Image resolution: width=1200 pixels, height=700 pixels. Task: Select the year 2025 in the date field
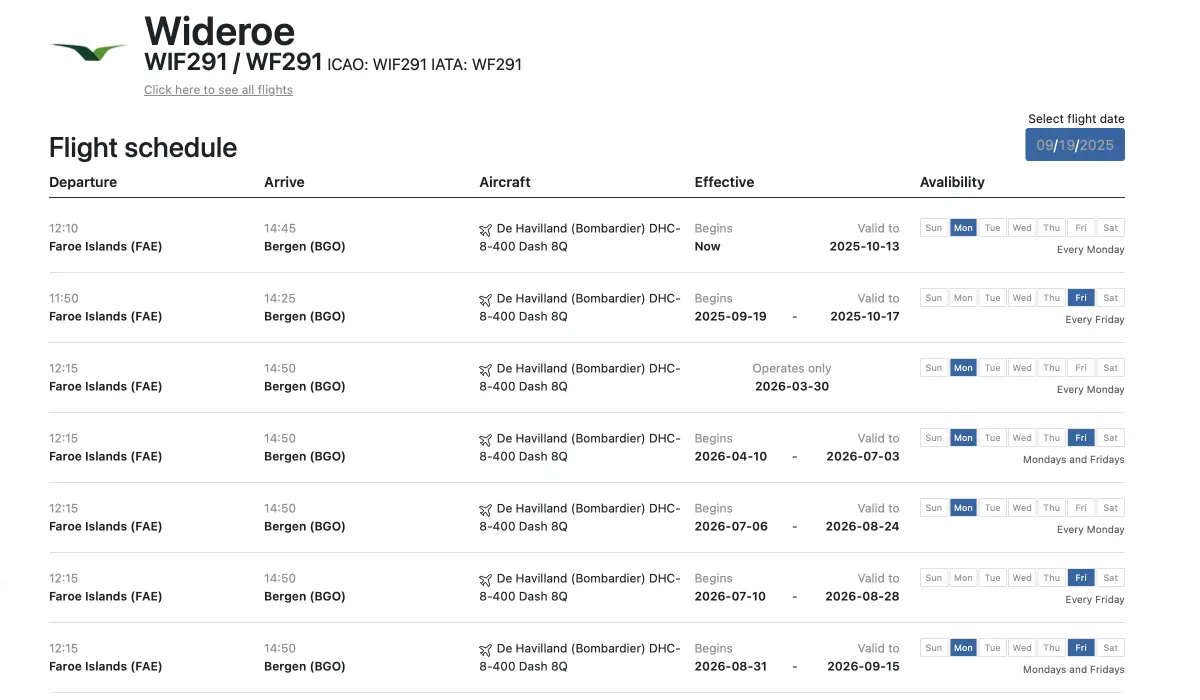pyautogui.click(x=1097, y=145)
